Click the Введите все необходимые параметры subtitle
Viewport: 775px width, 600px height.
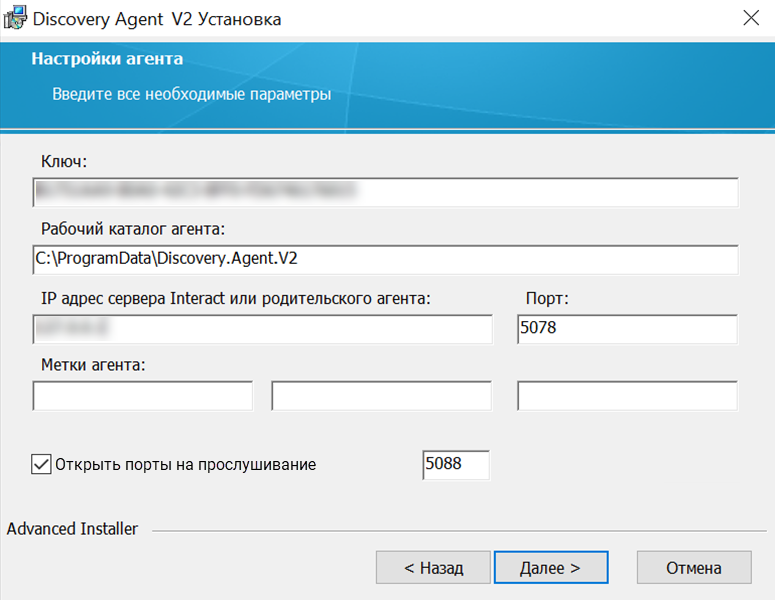point(192,94)
